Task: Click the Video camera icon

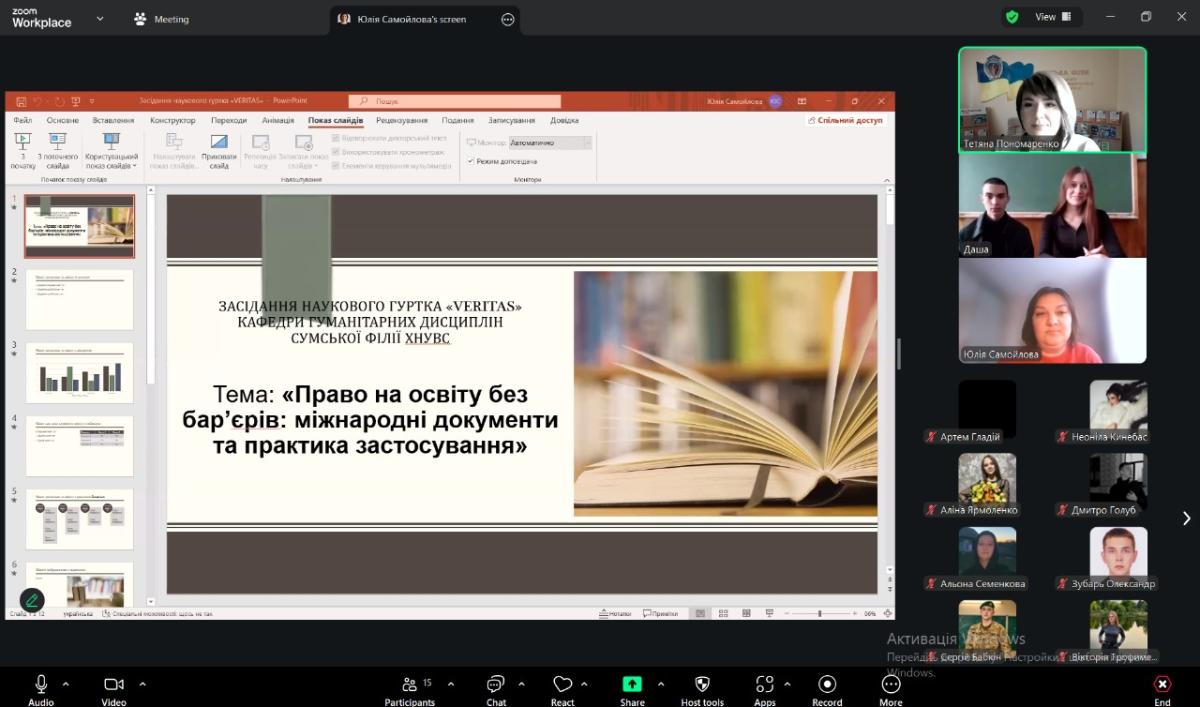Action: coord(113,684)
